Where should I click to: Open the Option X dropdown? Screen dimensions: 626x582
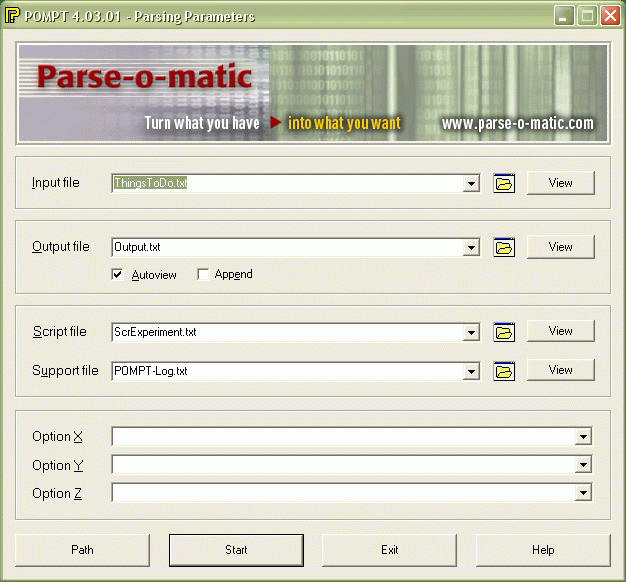[583, 436]
